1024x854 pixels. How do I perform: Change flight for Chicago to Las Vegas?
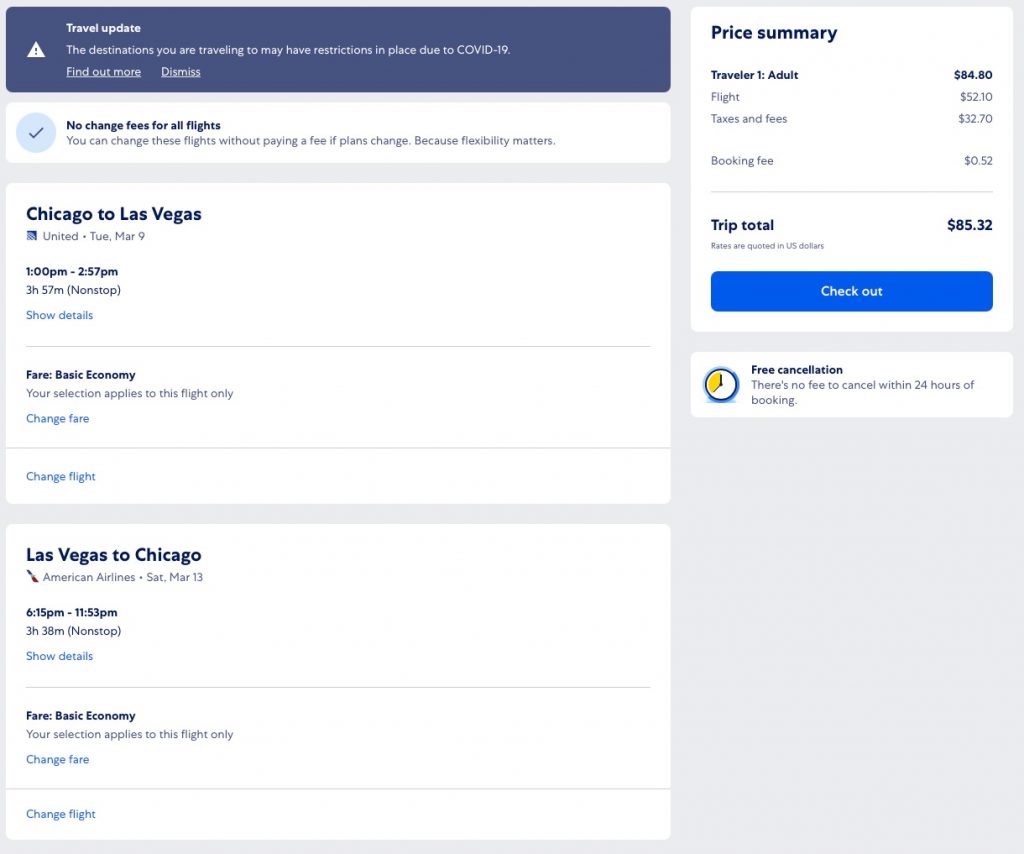pos(61,477)
